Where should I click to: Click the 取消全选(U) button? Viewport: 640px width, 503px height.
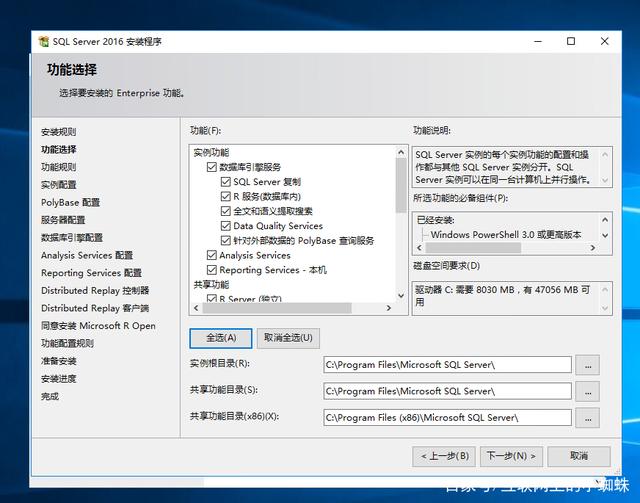[288, 338]
